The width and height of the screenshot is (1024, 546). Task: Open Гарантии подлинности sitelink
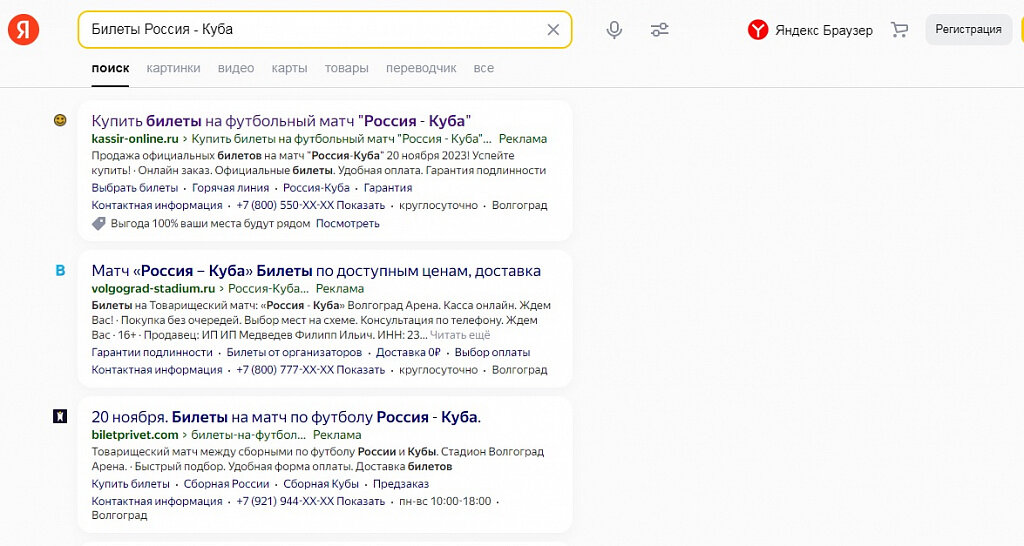(152, 352)
